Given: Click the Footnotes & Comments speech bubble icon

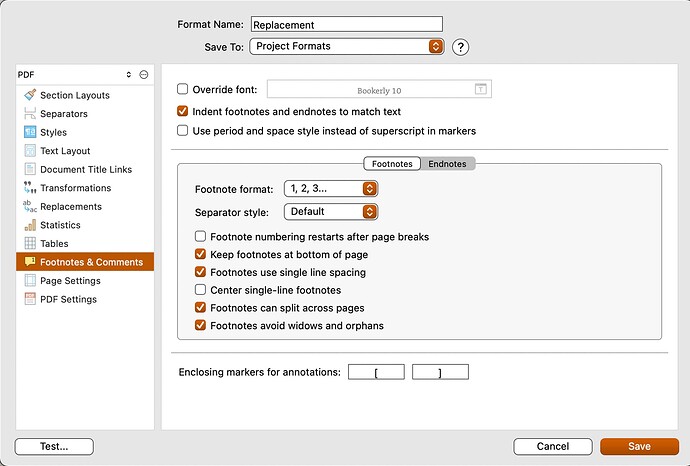Looking at the screenshot, I should pos(30,262).
